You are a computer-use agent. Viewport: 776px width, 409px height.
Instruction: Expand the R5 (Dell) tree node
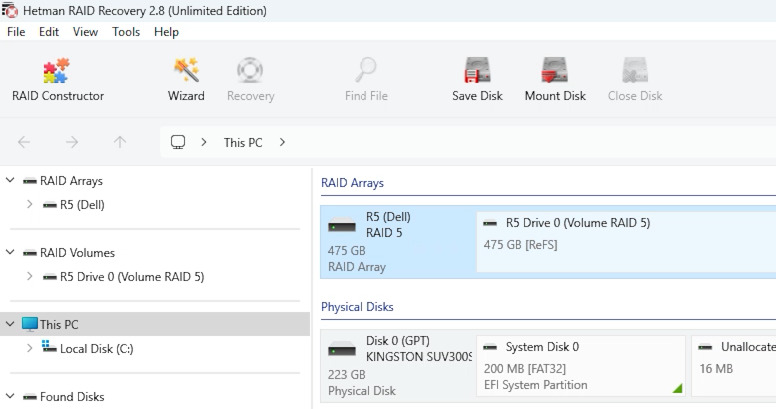(x=30, y=204)
